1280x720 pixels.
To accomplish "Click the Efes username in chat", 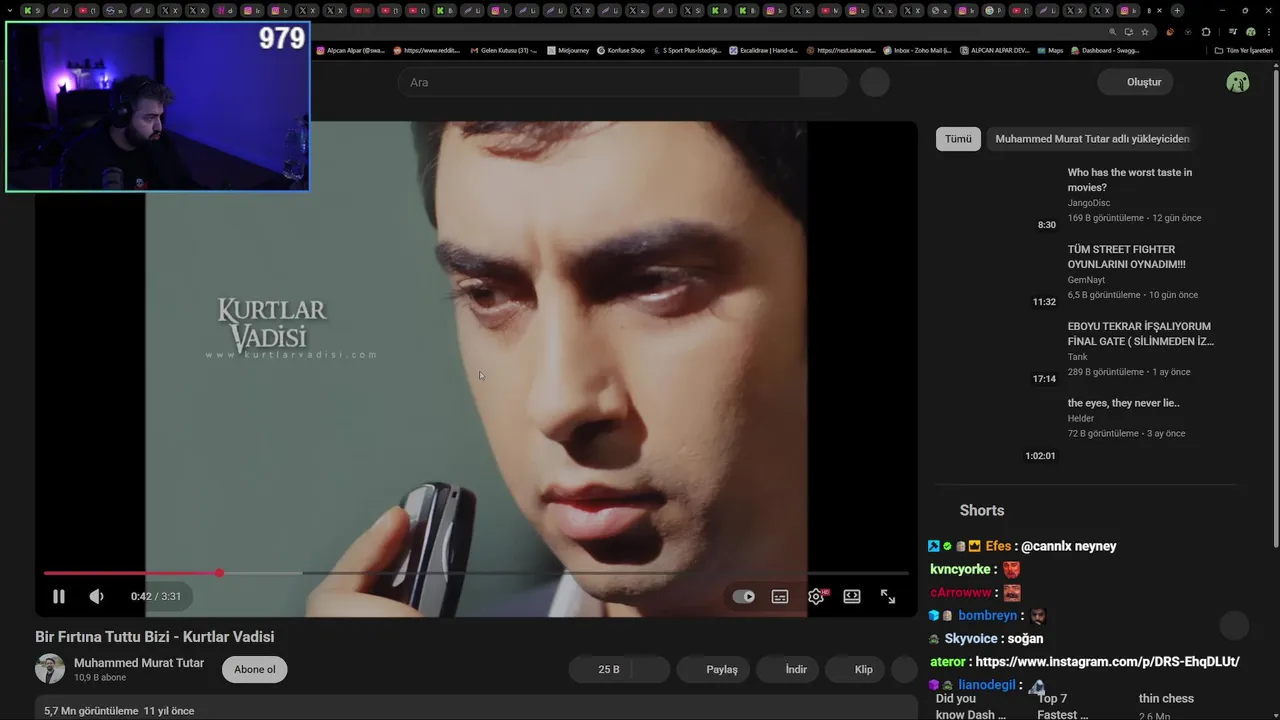I will [x=998, y=546].
